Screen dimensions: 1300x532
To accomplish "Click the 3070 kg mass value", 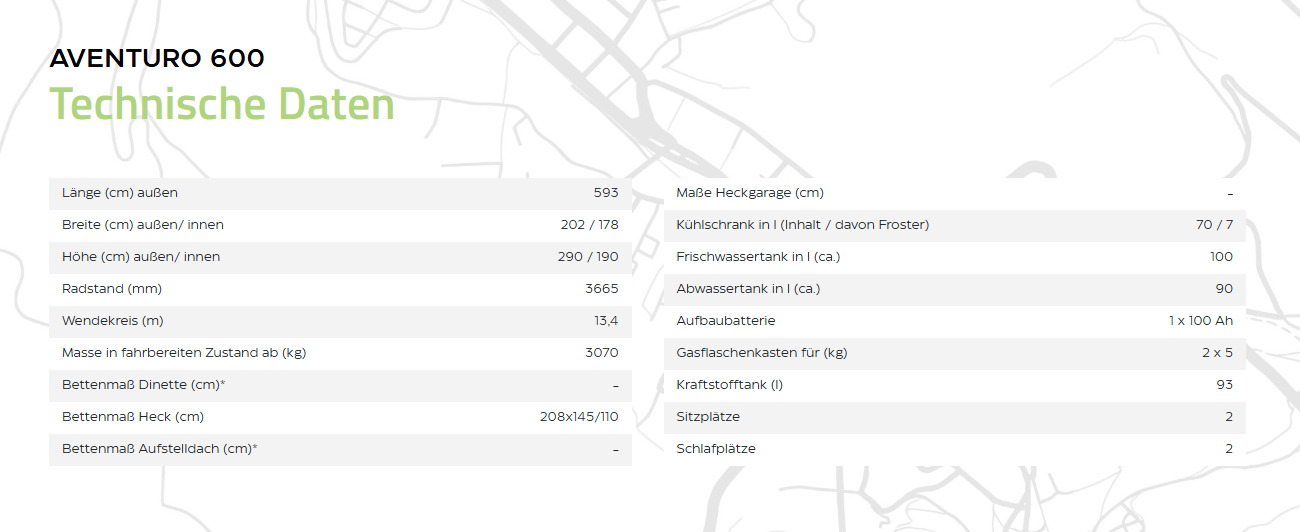I will coord(601,353).
